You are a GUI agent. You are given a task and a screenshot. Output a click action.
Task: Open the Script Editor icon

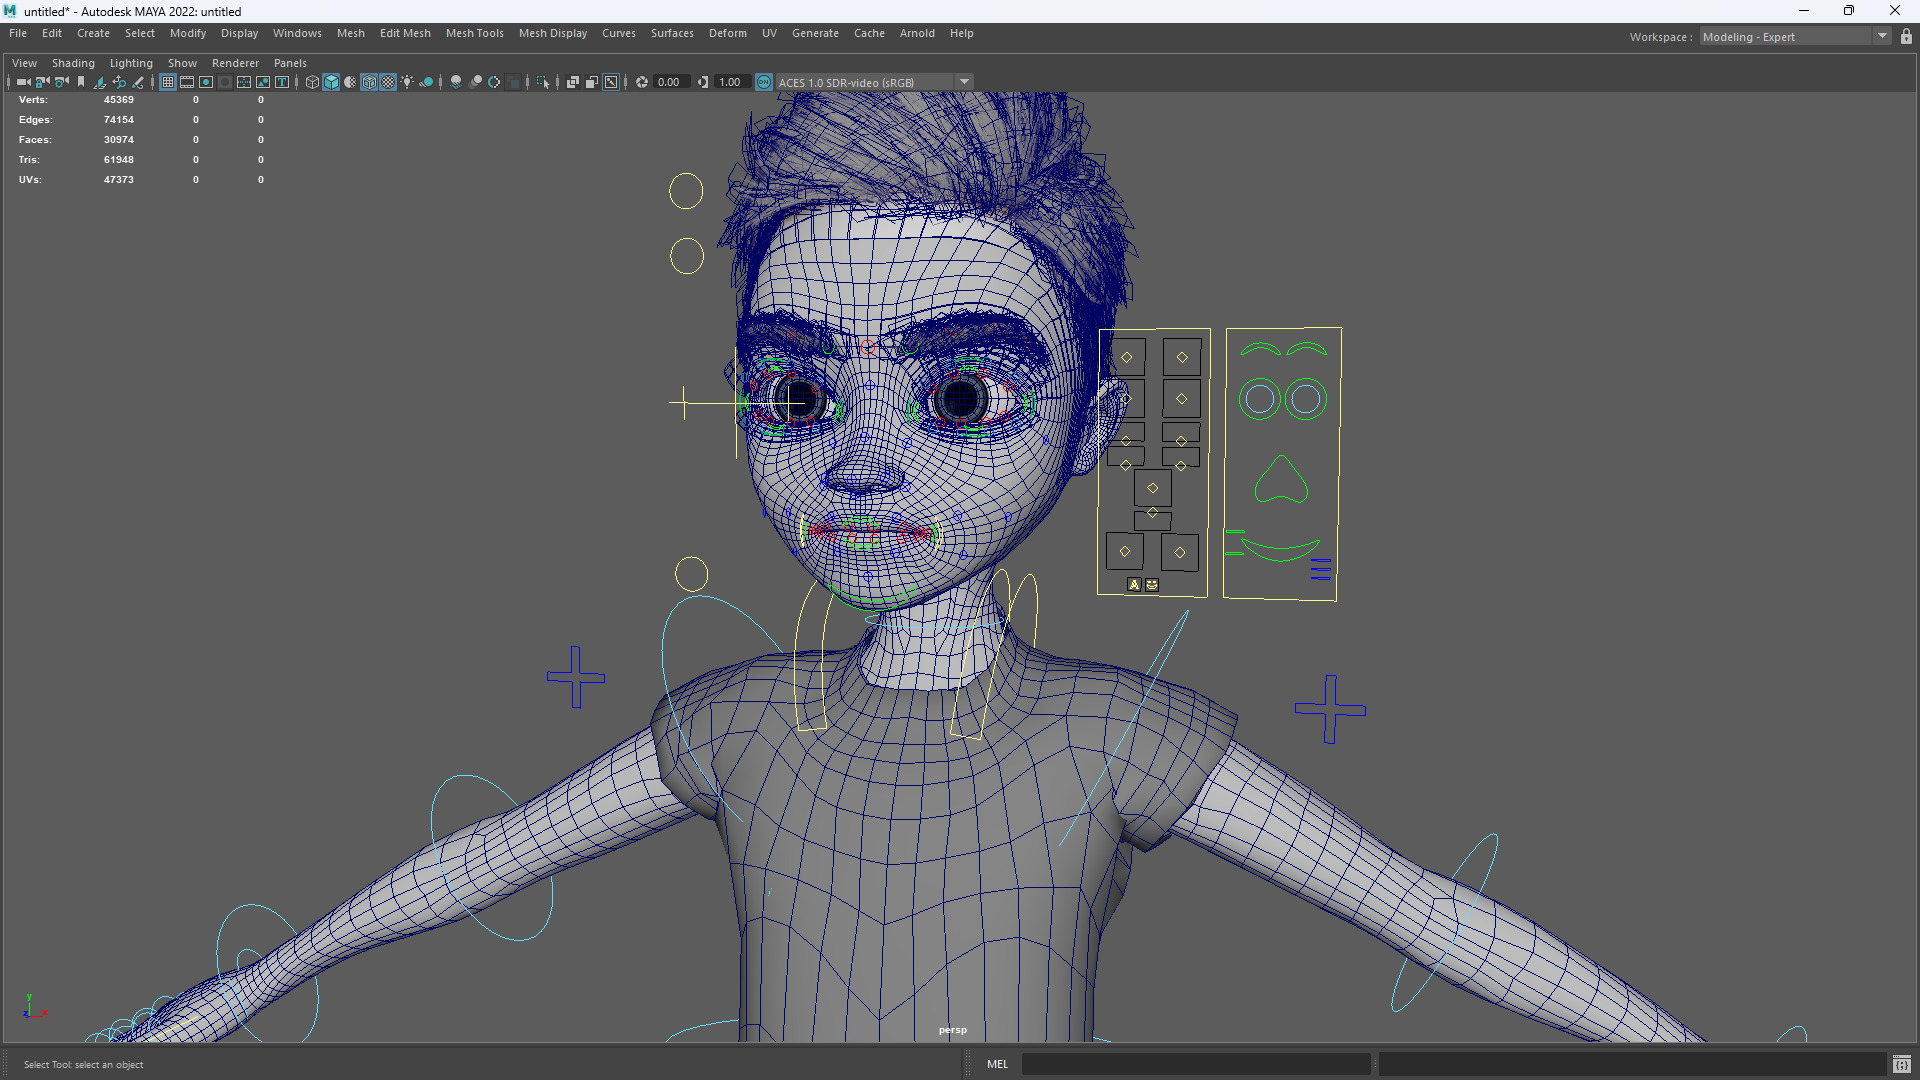(1901, 1064)
